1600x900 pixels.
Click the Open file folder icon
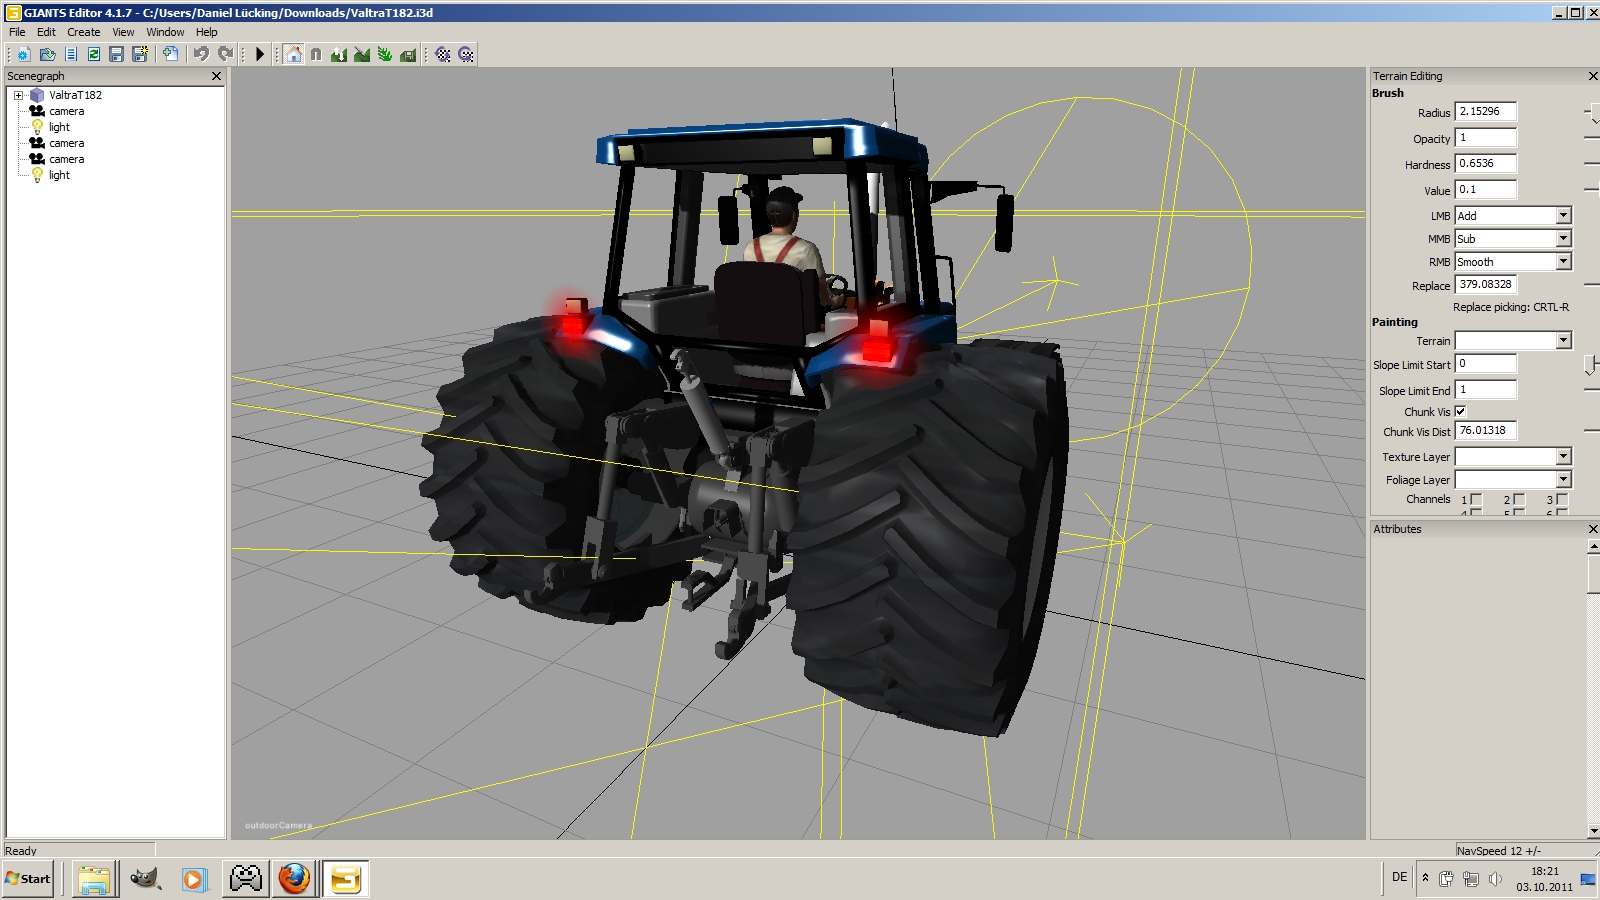click(x=47, y=54)
